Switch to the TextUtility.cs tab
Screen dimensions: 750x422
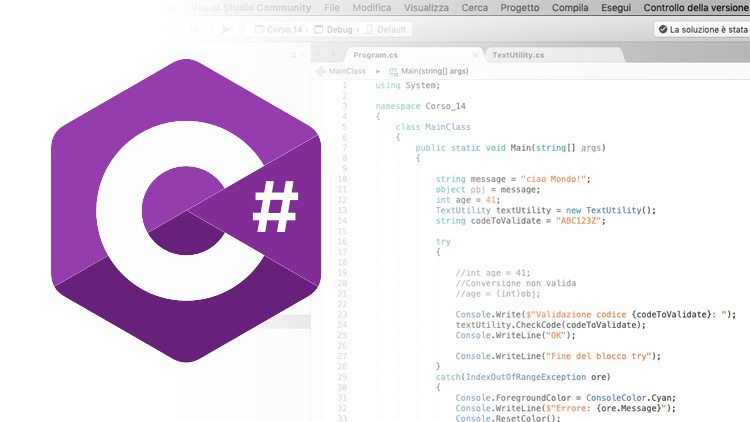tap(518, 55)
